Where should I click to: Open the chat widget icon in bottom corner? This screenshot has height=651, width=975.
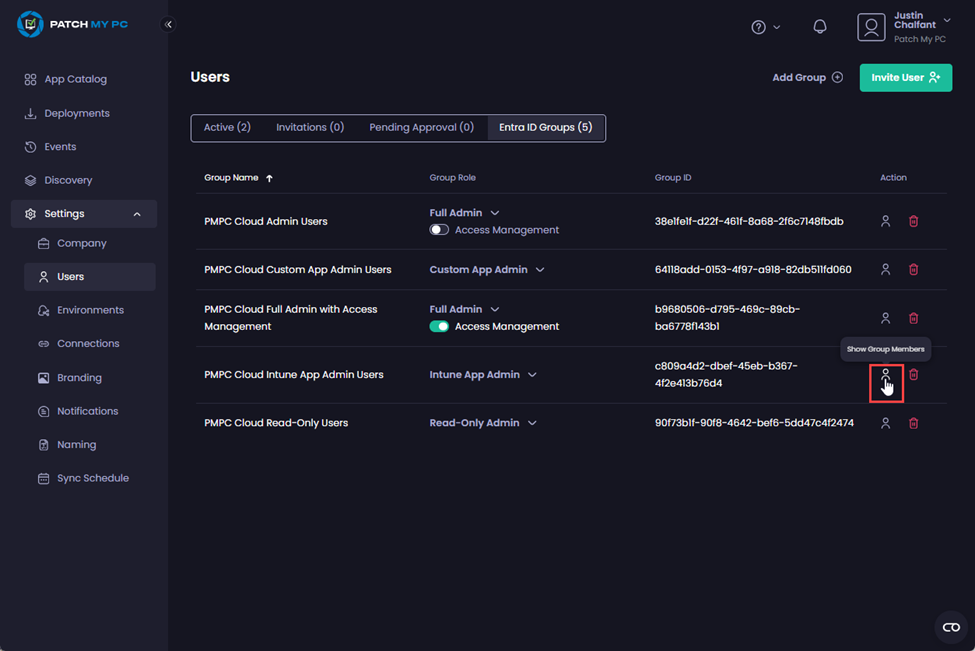pos(950,627)
